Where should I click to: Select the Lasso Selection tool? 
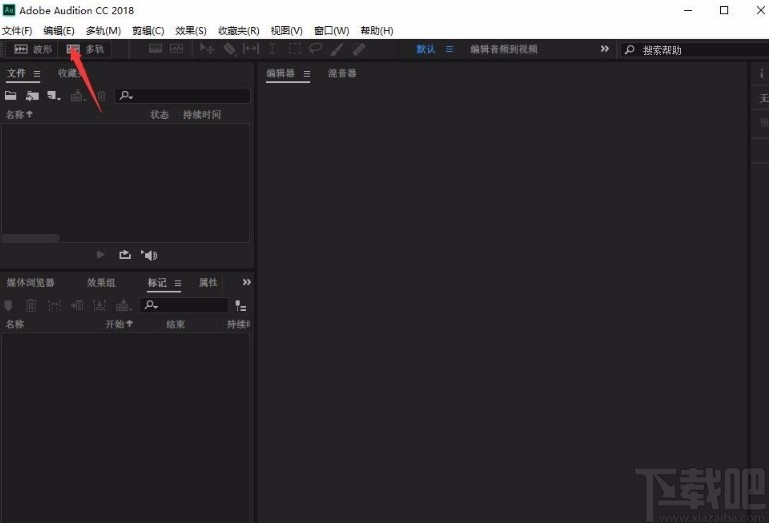click(x=315, y=49)
